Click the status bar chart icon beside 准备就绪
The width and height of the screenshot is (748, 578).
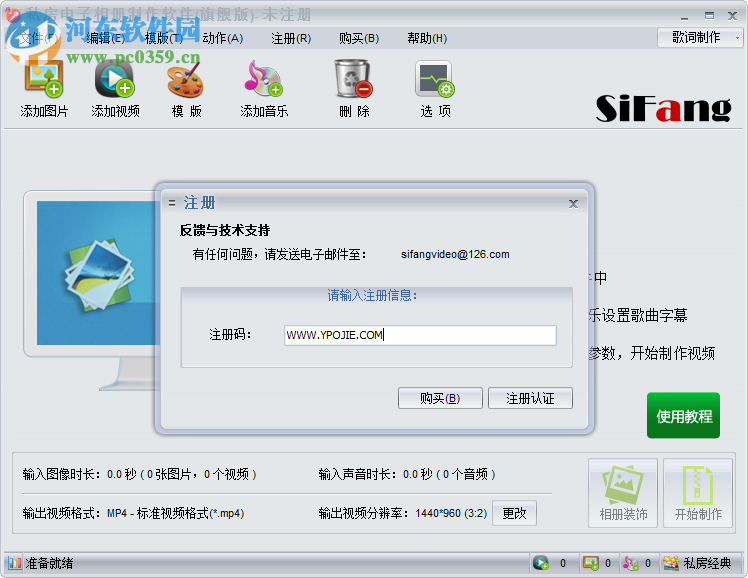15,563
